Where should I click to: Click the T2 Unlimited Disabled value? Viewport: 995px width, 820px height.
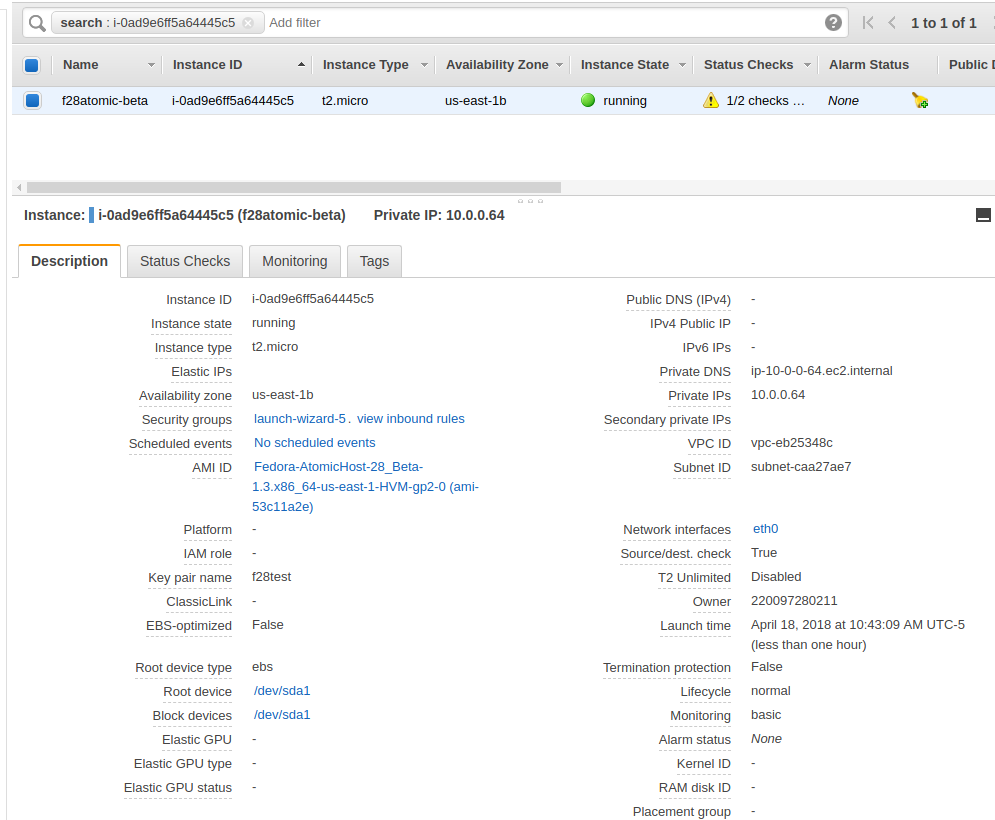pyautogui.click(x=776, y=577)
